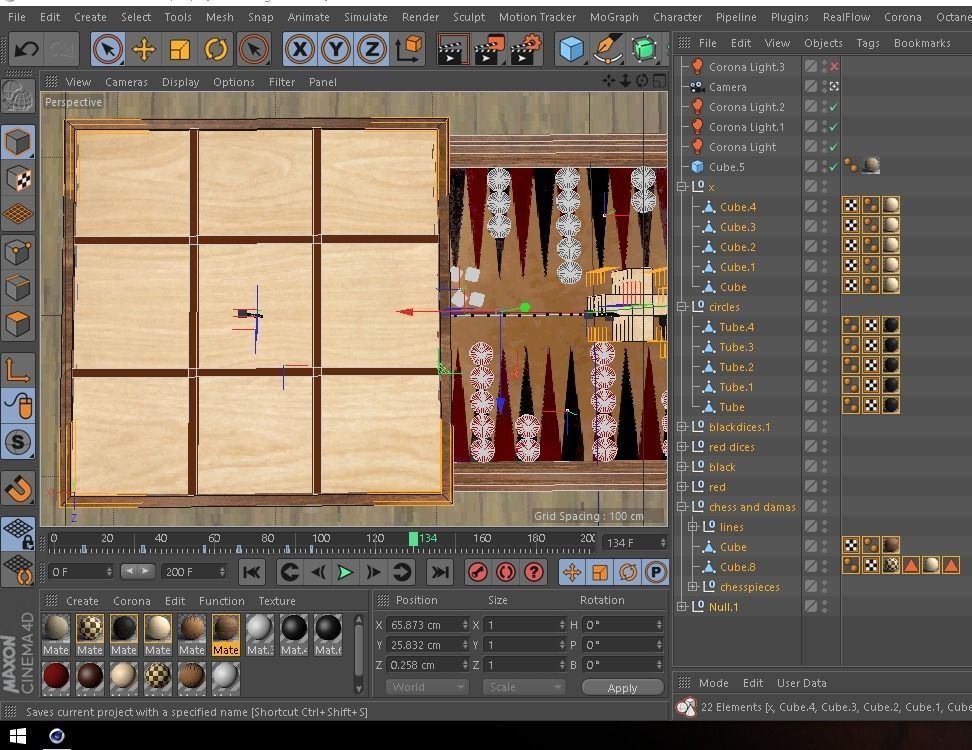Toggle the Y axis lock
The height and width of the screenshot is (750, 972).
click(x=336, y=49)
